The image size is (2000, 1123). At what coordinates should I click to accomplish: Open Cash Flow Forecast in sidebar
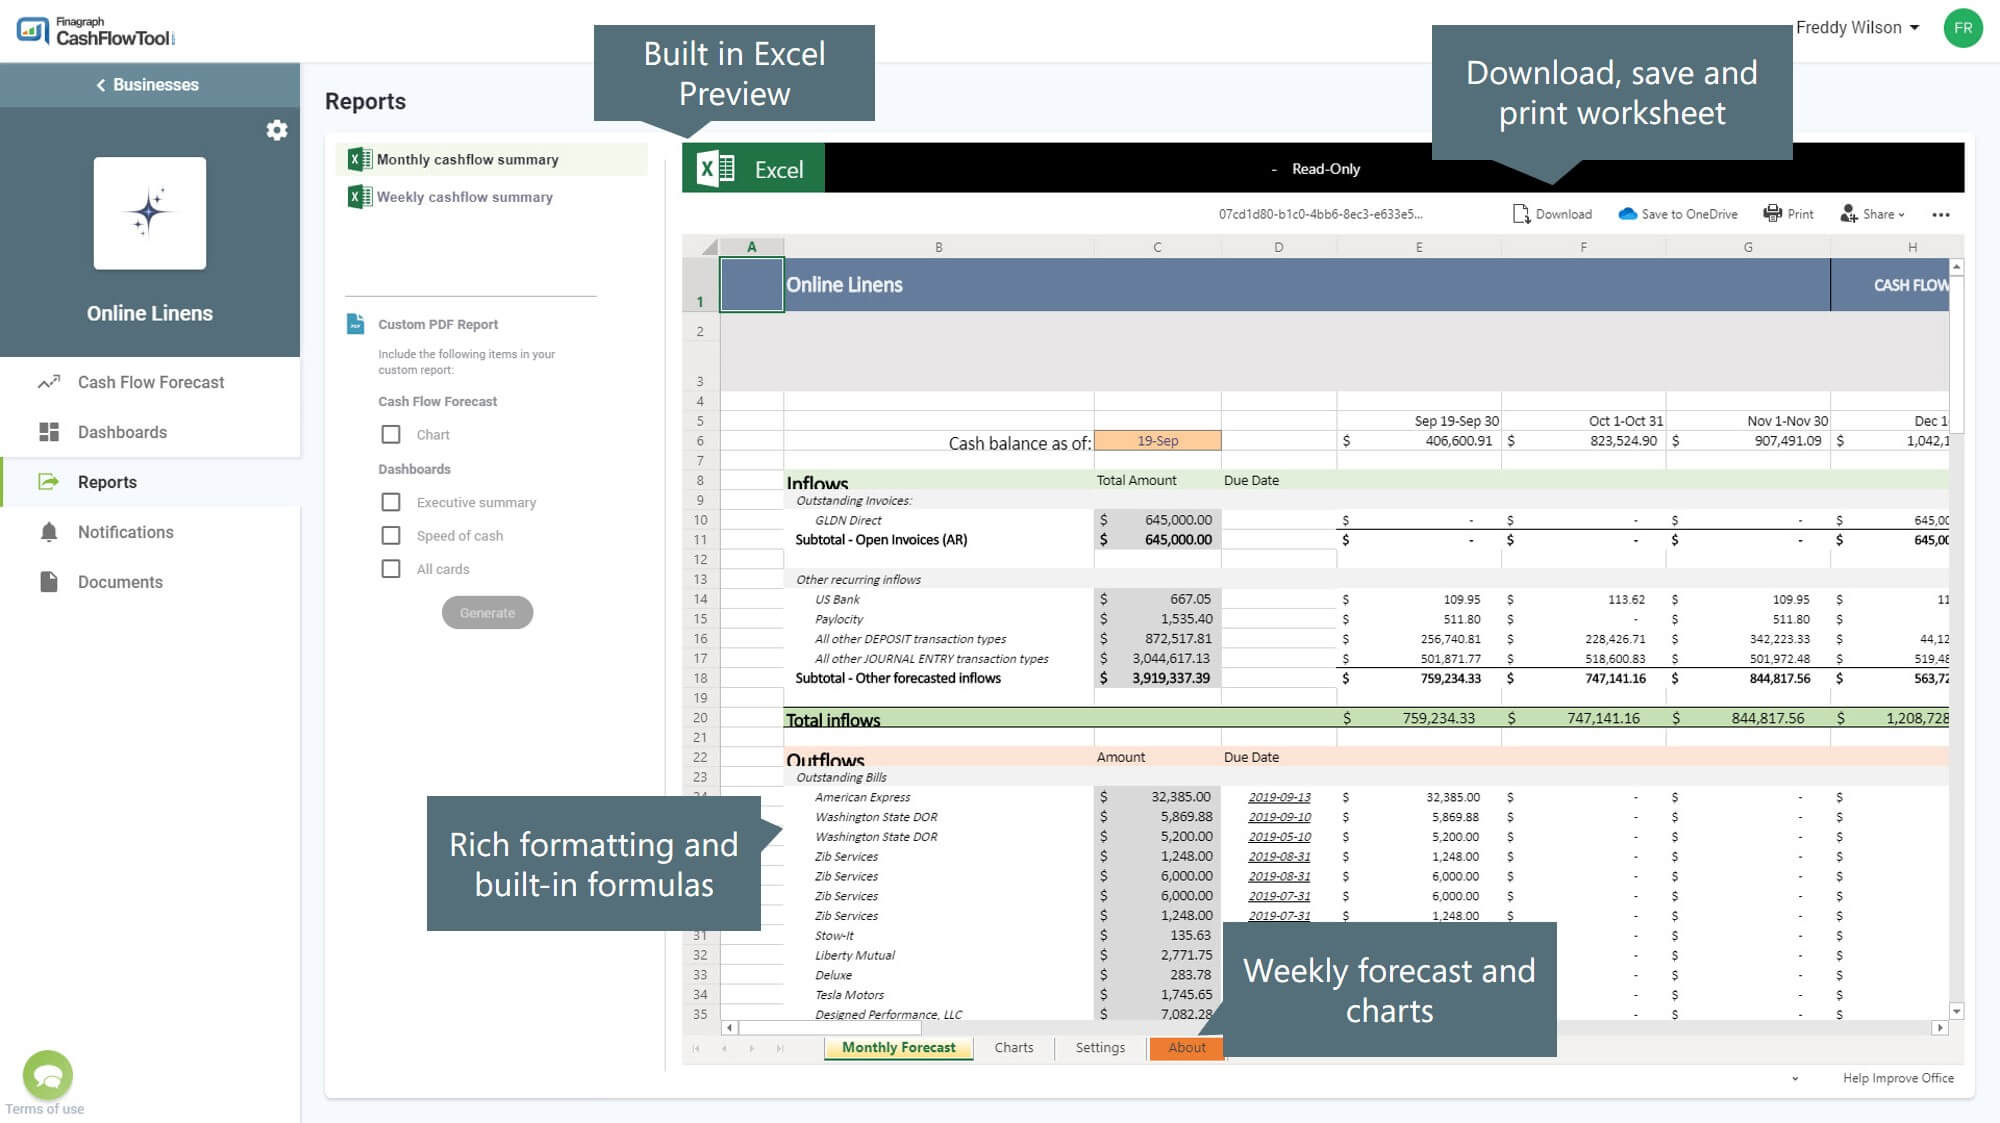tap(150, 382)
